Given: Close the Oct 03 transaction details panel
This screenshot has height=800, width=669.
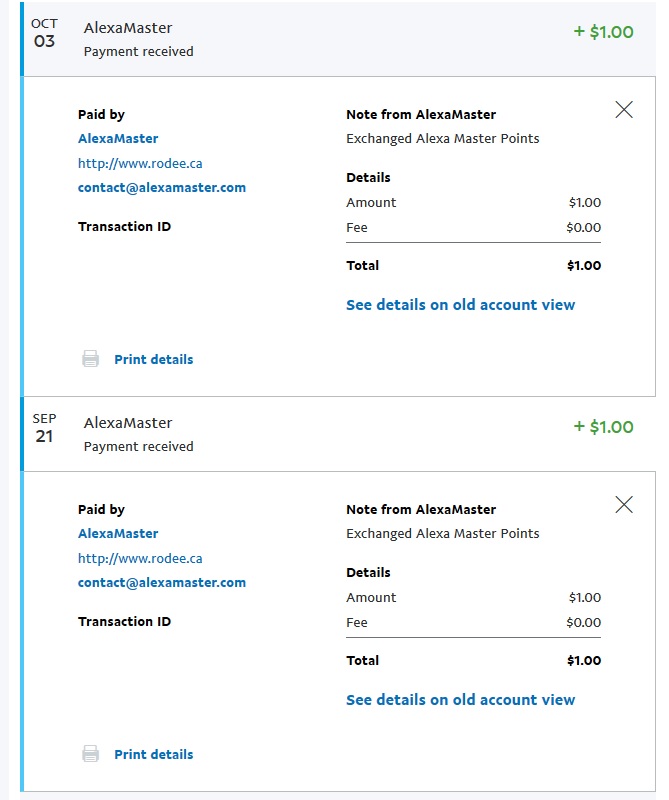Looking at the screenshot, I should point(624,110).
